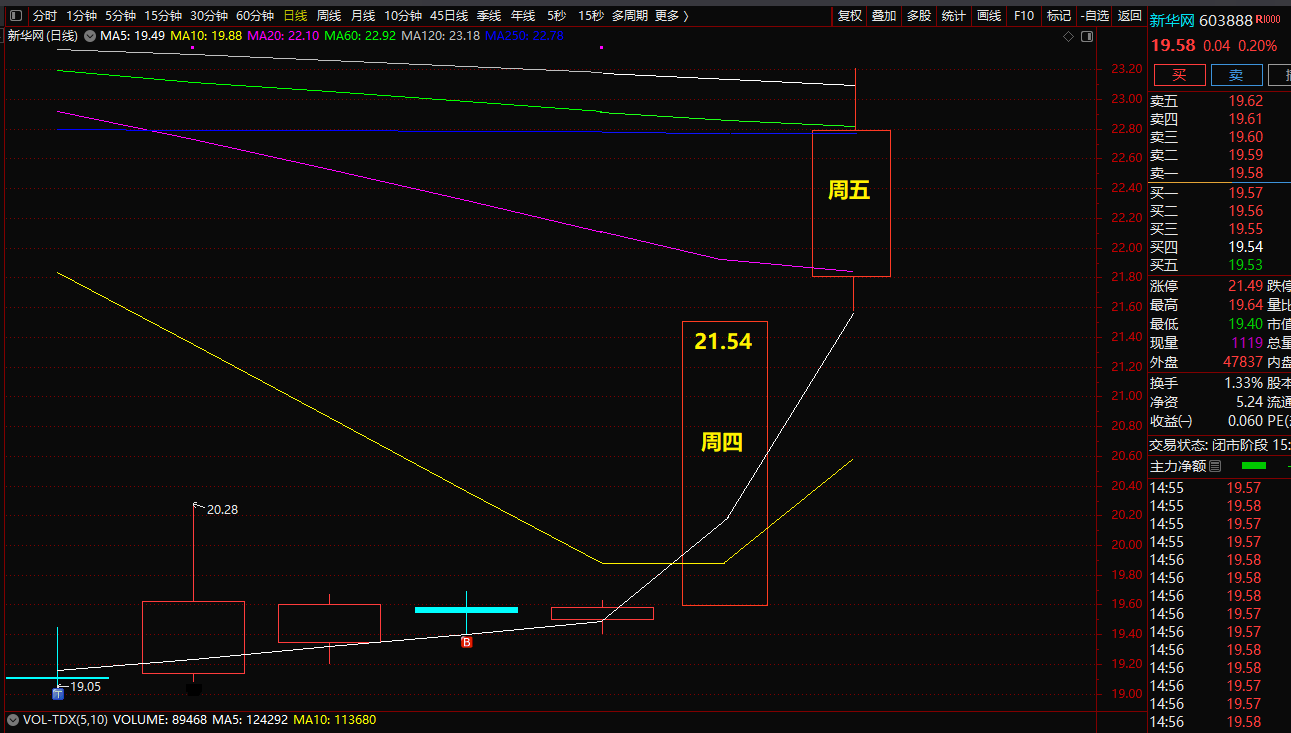1291x733 pixels.
Task: Click the MA10: 19.88 indicator label
Action: pos(206,36)
